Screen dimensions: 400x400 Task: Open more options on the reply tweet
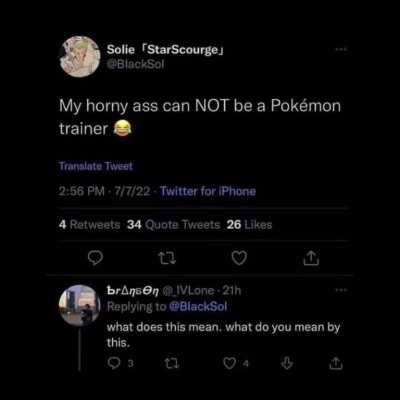click(341, 290)
